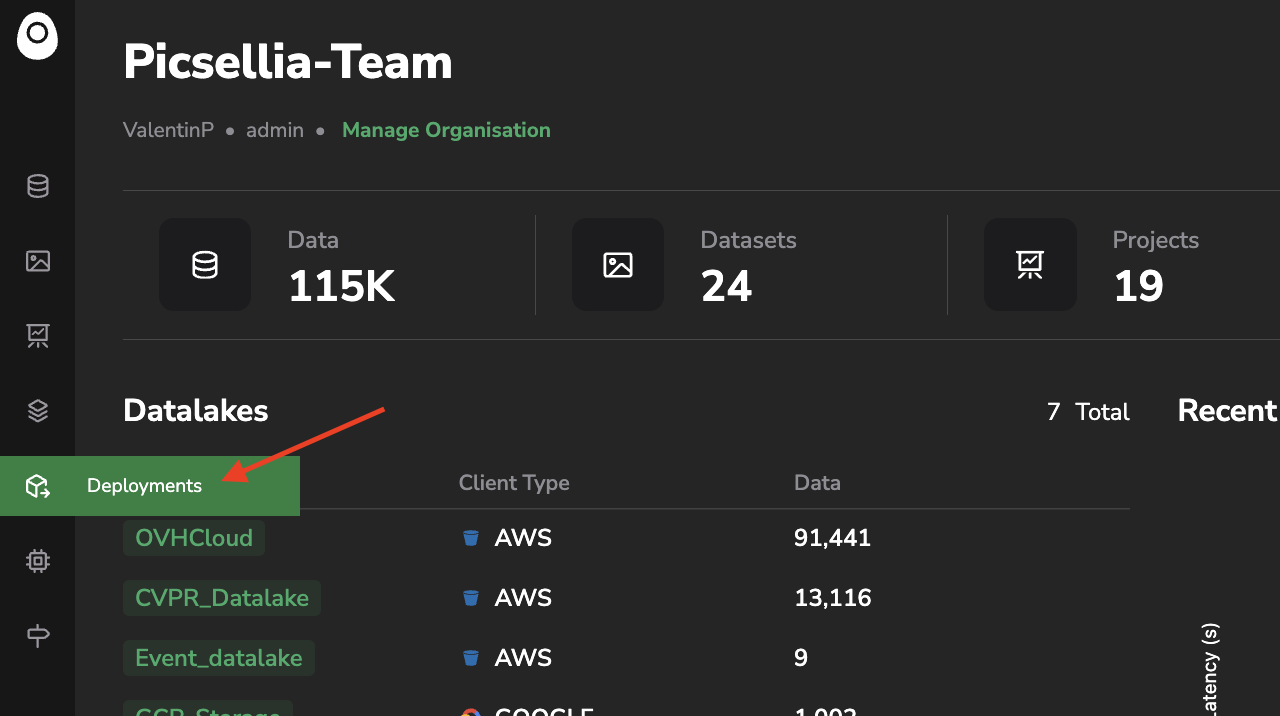1280x716 pixels.
Task: Click the AWS label in CVPR_Datalake row
Action: coord(523,598)
